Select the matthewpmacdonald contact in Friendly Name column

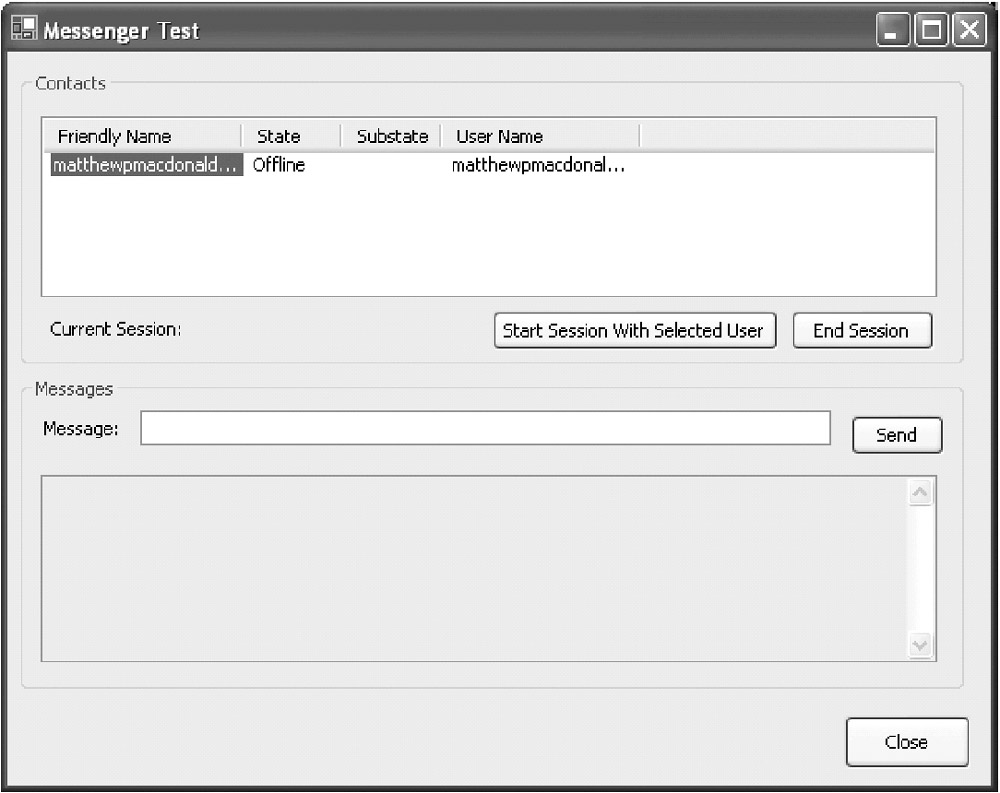[x=146, y=166]
